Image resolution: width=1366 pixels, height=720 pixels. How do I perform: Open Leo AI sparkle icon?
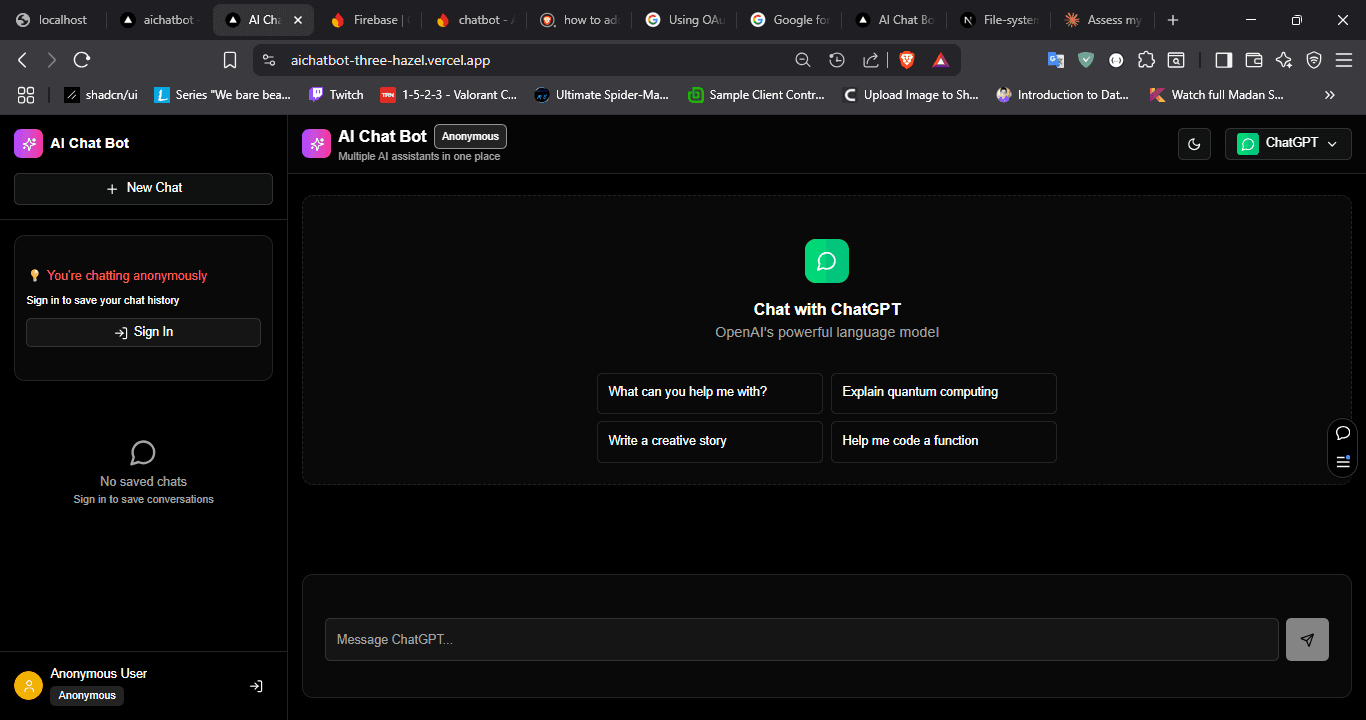(1284, 60)
